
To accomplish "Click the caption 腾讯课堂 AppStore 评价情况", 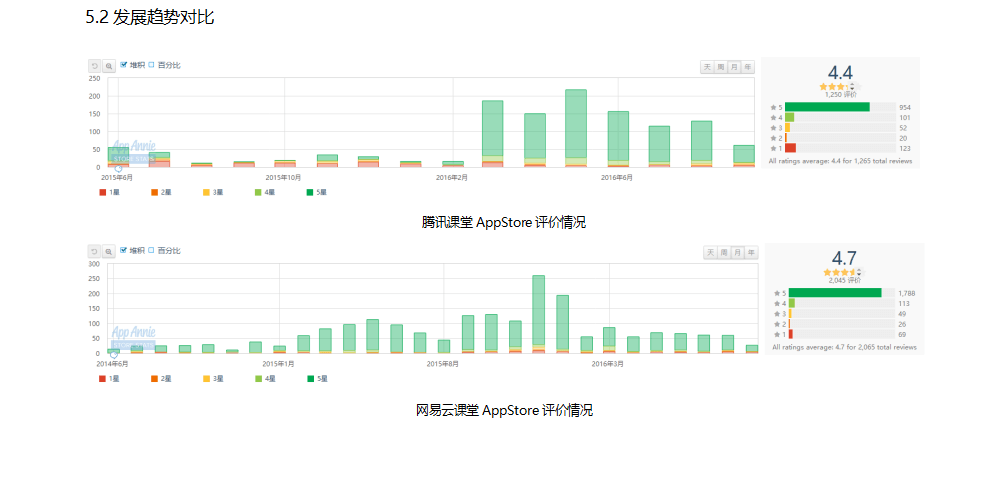I will [x=504, y=223].
